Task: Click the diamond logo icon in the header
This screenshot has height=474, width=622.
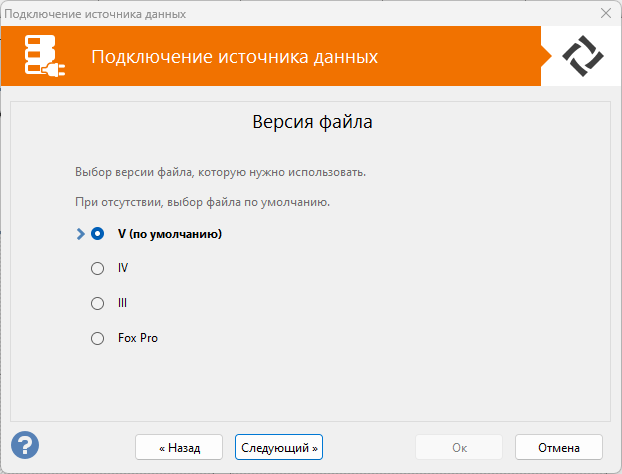Action: pyautogui.click(x=582, y=56)
